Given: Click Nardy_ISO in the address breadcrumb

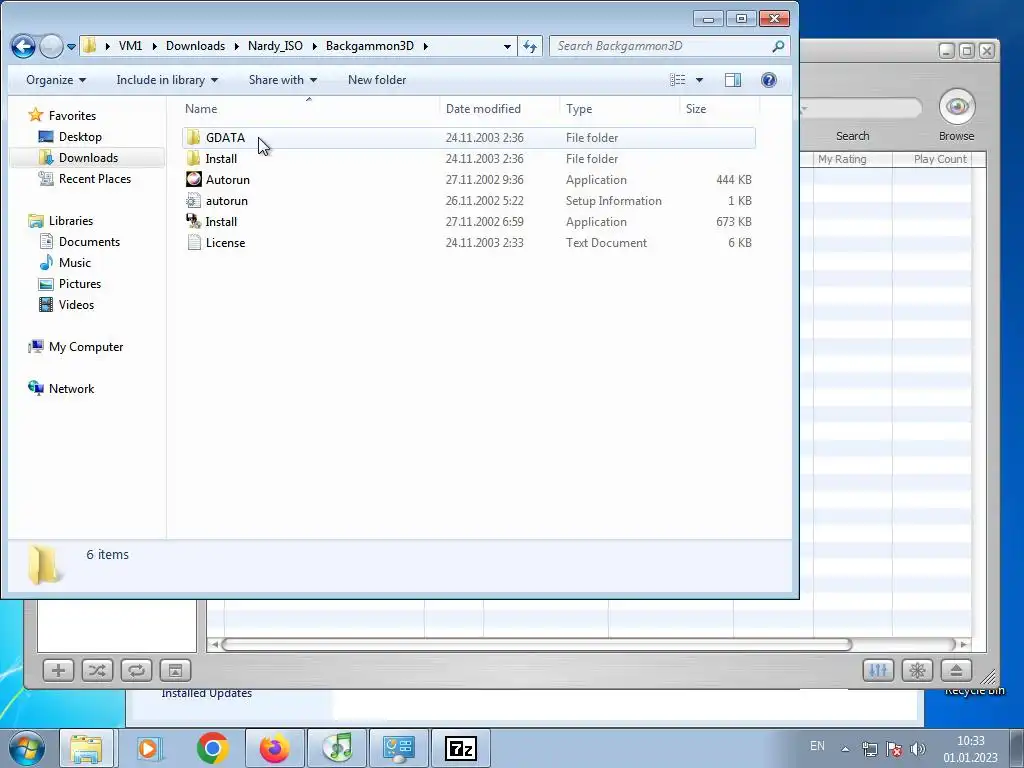Looking at the screenshot, I should click(275, 46).
